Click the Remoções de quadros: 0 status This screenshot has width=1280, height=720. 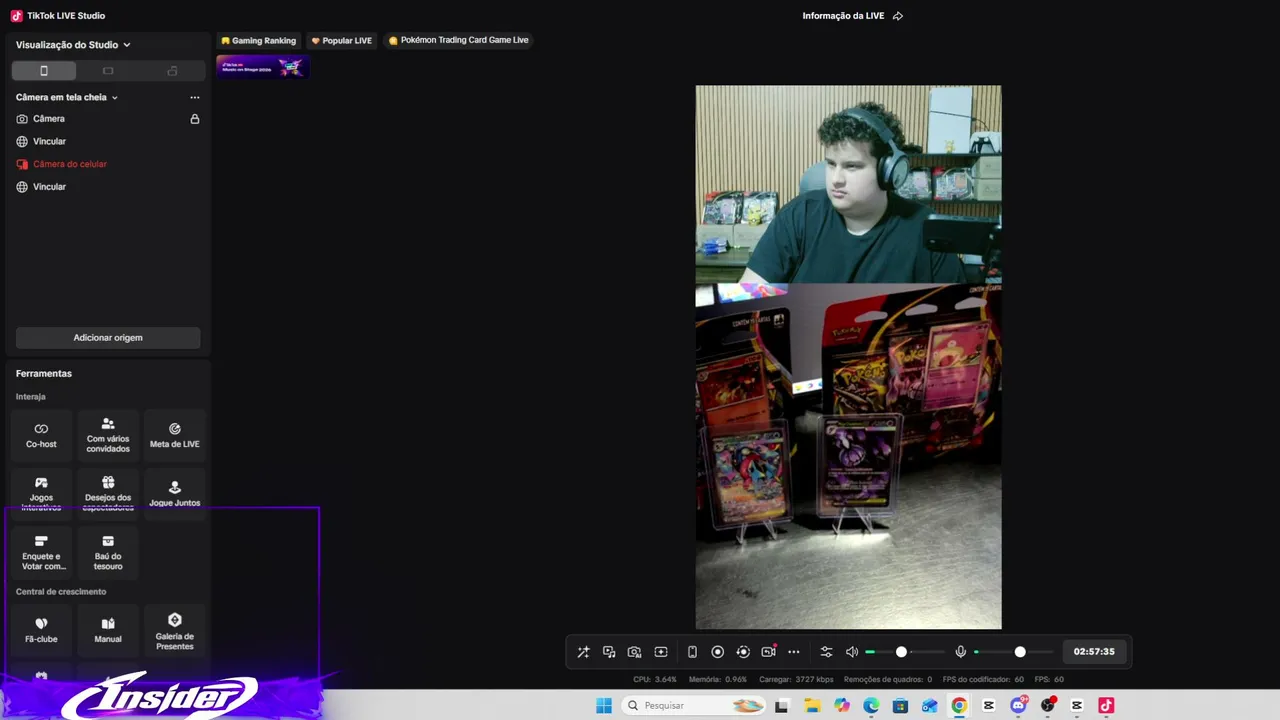pyautogui.click(x=888, y=680)
